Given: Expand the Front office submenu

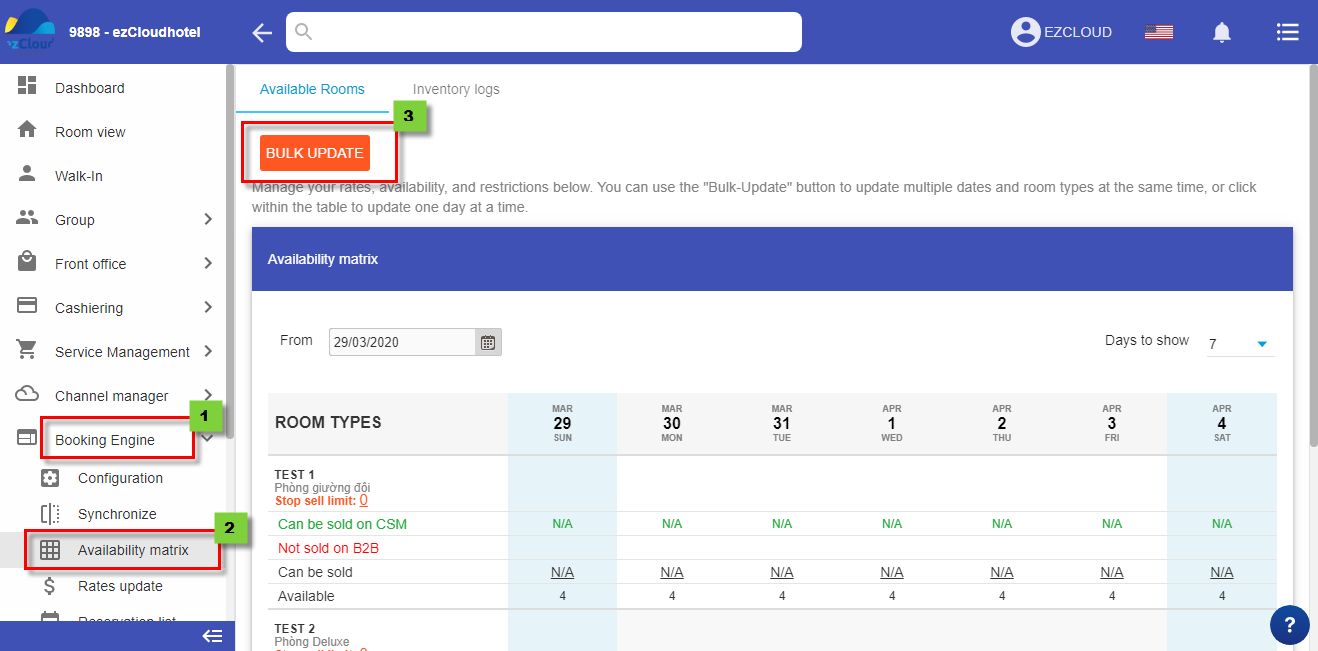Looking at the screenshot, I should point(208,264).
